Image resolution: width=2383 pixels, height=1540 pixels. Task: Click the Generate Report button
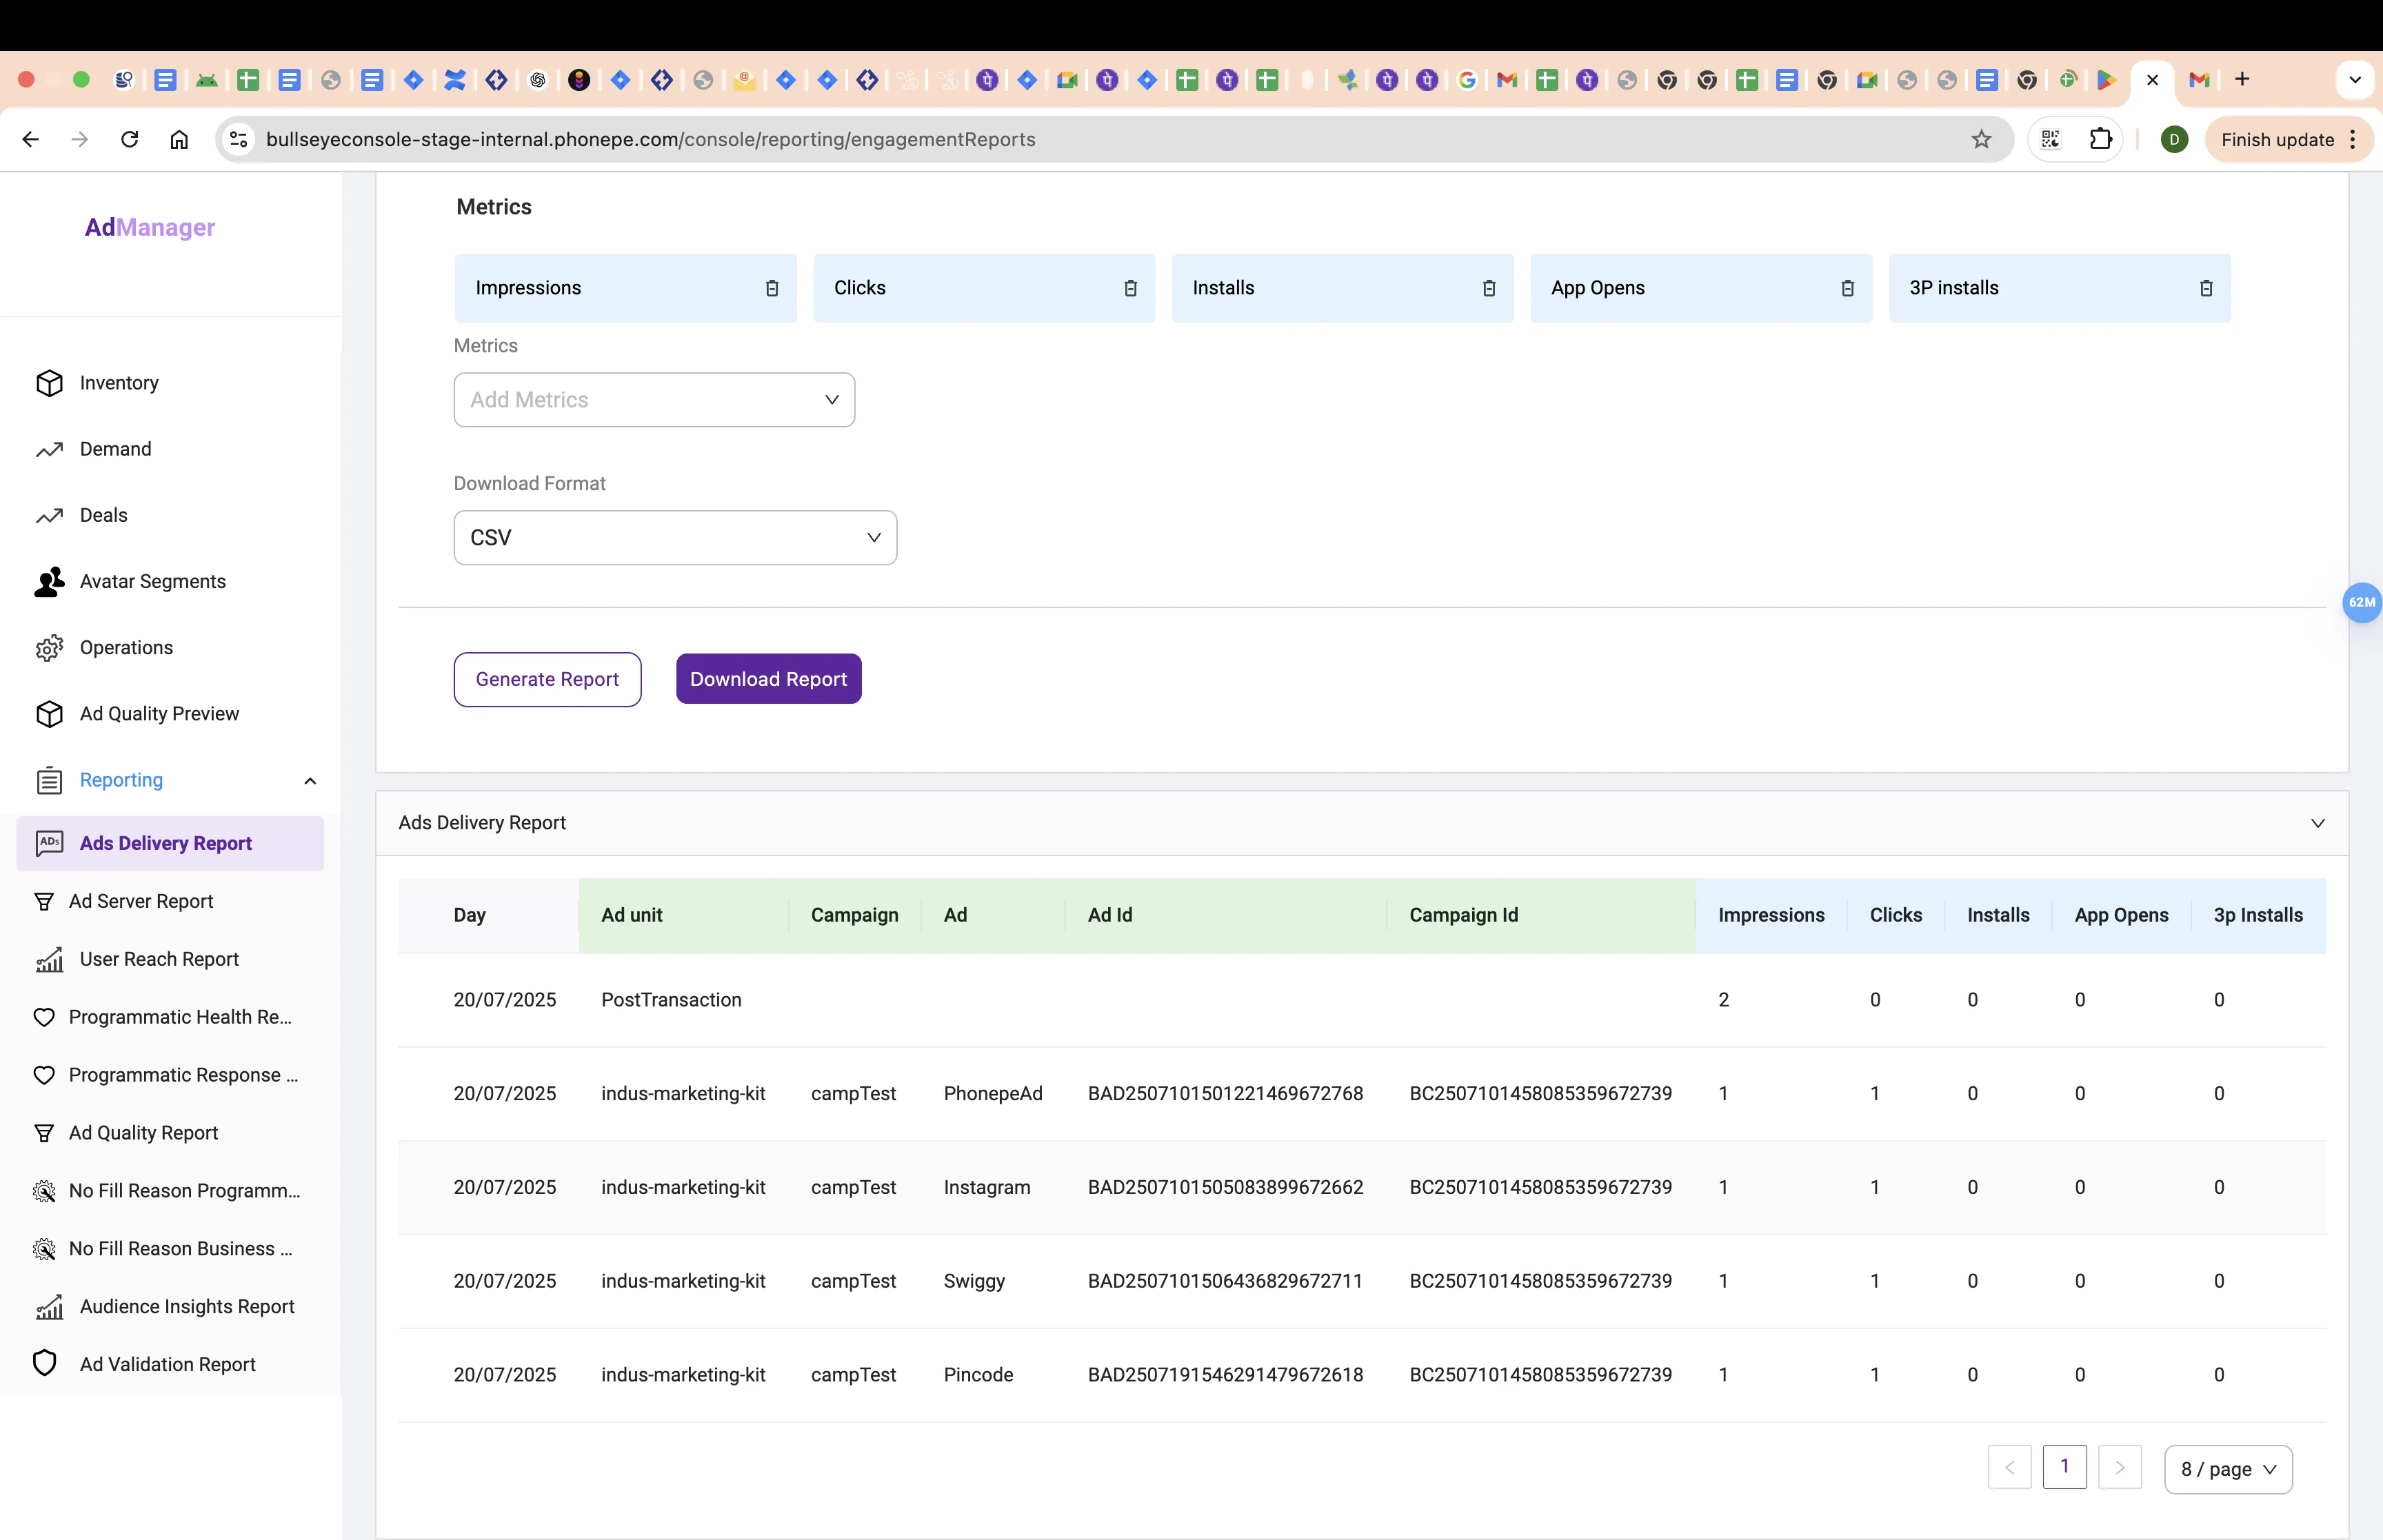click(547, 679)
